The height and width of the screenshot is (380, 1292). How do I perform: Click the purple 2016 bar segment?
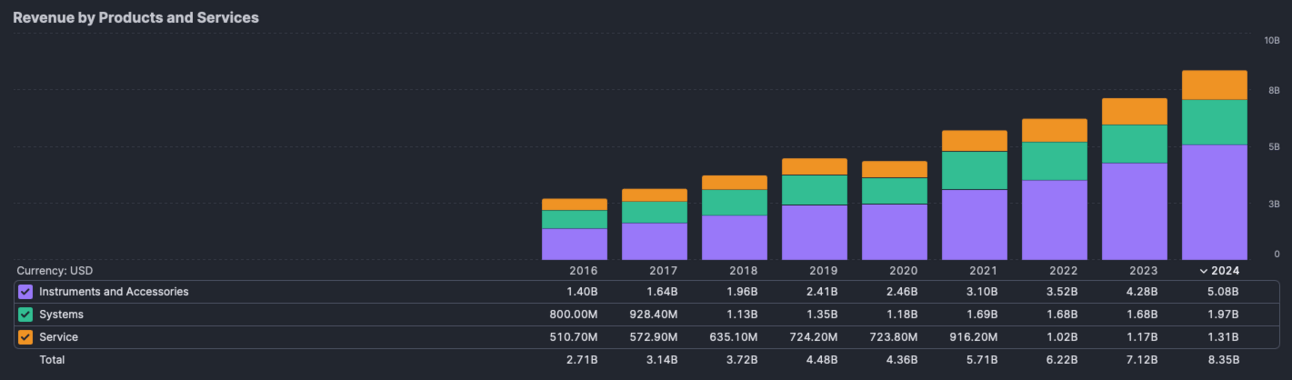[574, 244]
